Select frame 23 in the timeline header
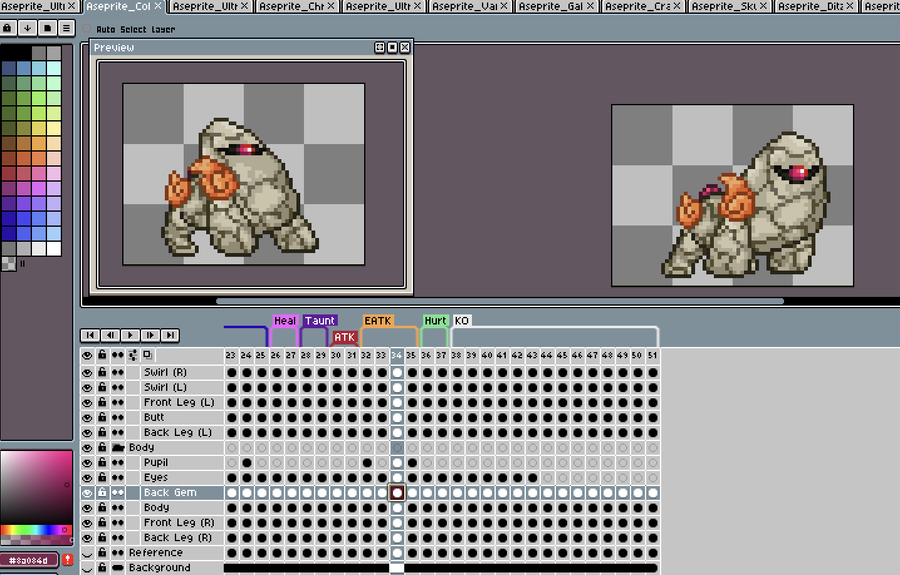 coord(231,355)
